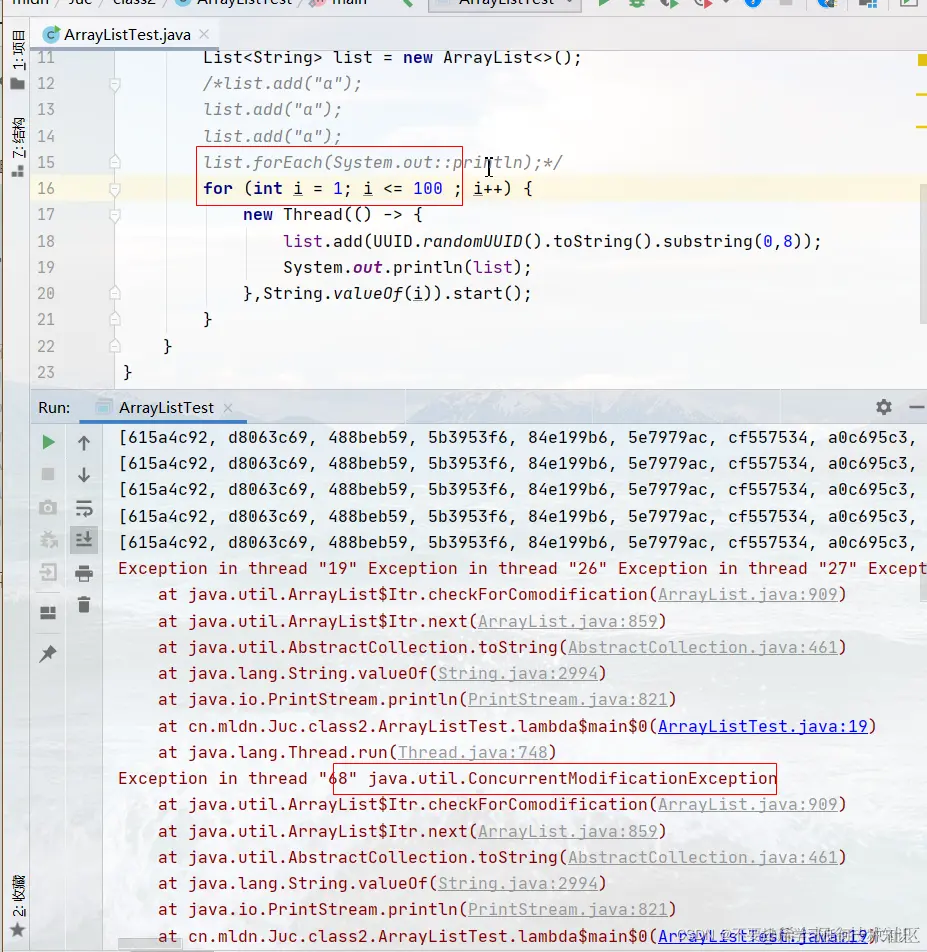Open the 1:项目 Project tool window
Viewport: 927px width, 952px height.
[x=18, y=60]
